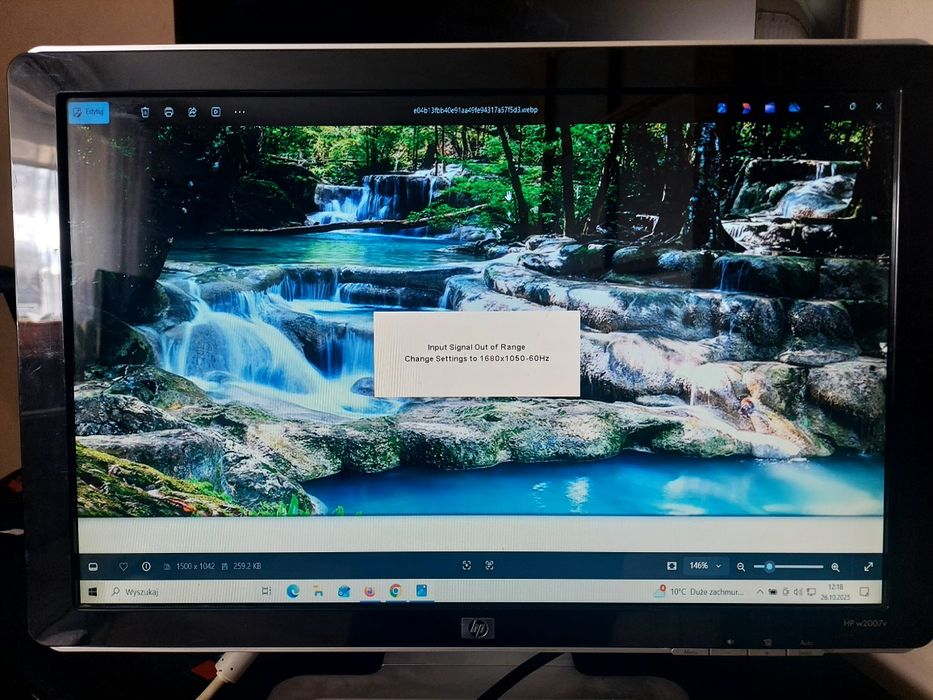Open the Windows Start menu
The height and width of the screenshot is (700, 933).
point(93,592)
